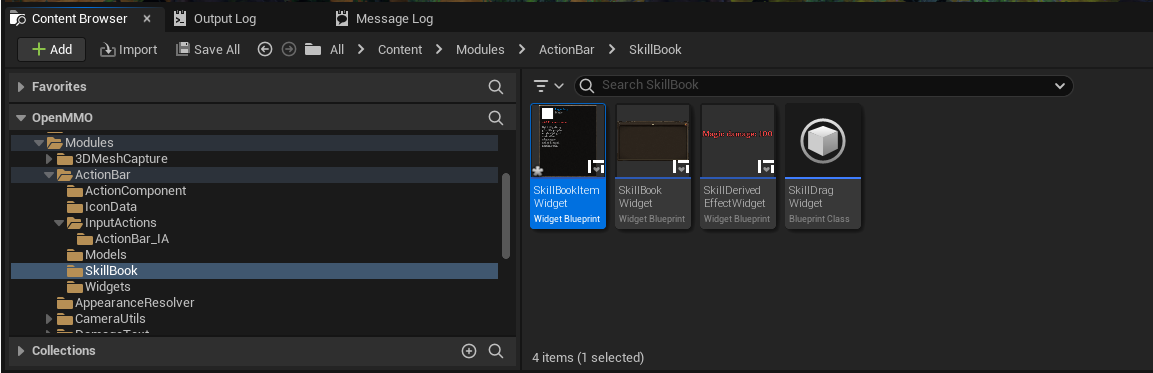Viewport: 1153px width, 373px height.
Task: Select the SkillBookItemWidget asset
Action: [568, 166]
